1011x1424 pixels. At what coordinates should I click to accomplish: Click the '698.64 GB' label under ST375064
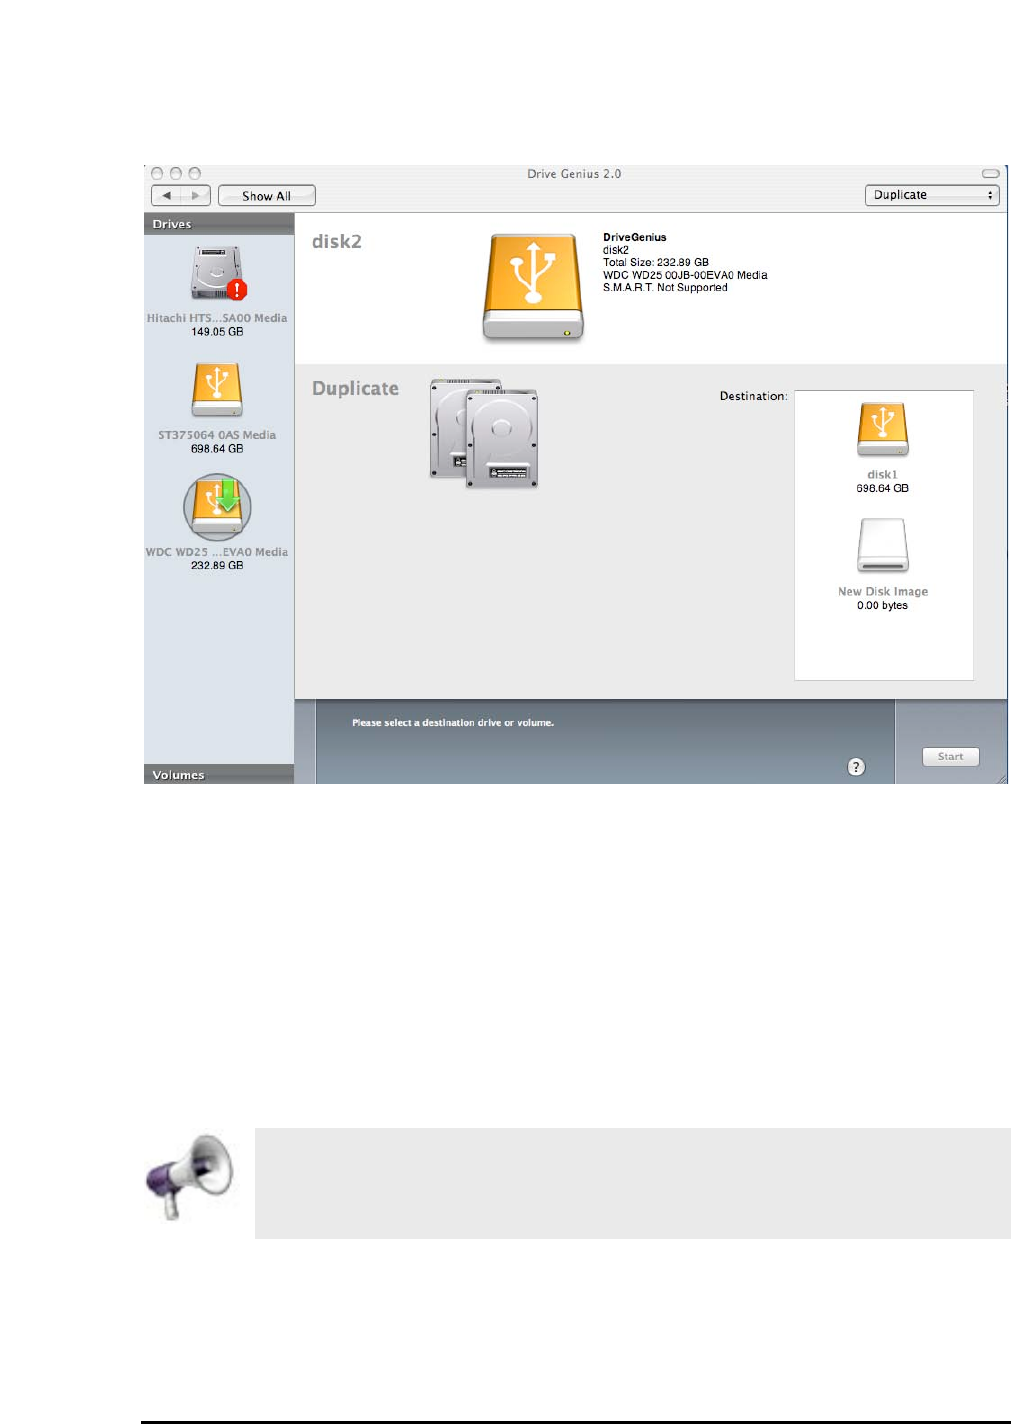point(217,449)
